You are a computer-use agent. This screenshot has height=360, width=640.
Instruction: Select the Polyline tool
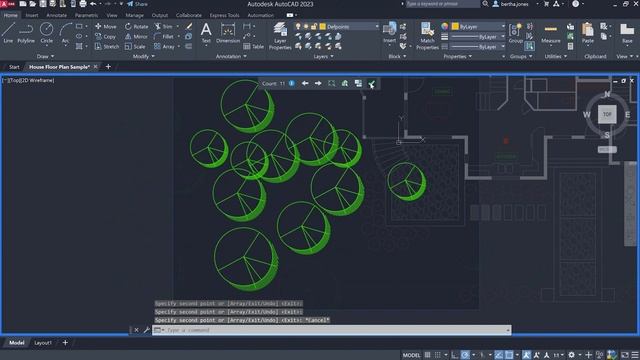point(26,33)
